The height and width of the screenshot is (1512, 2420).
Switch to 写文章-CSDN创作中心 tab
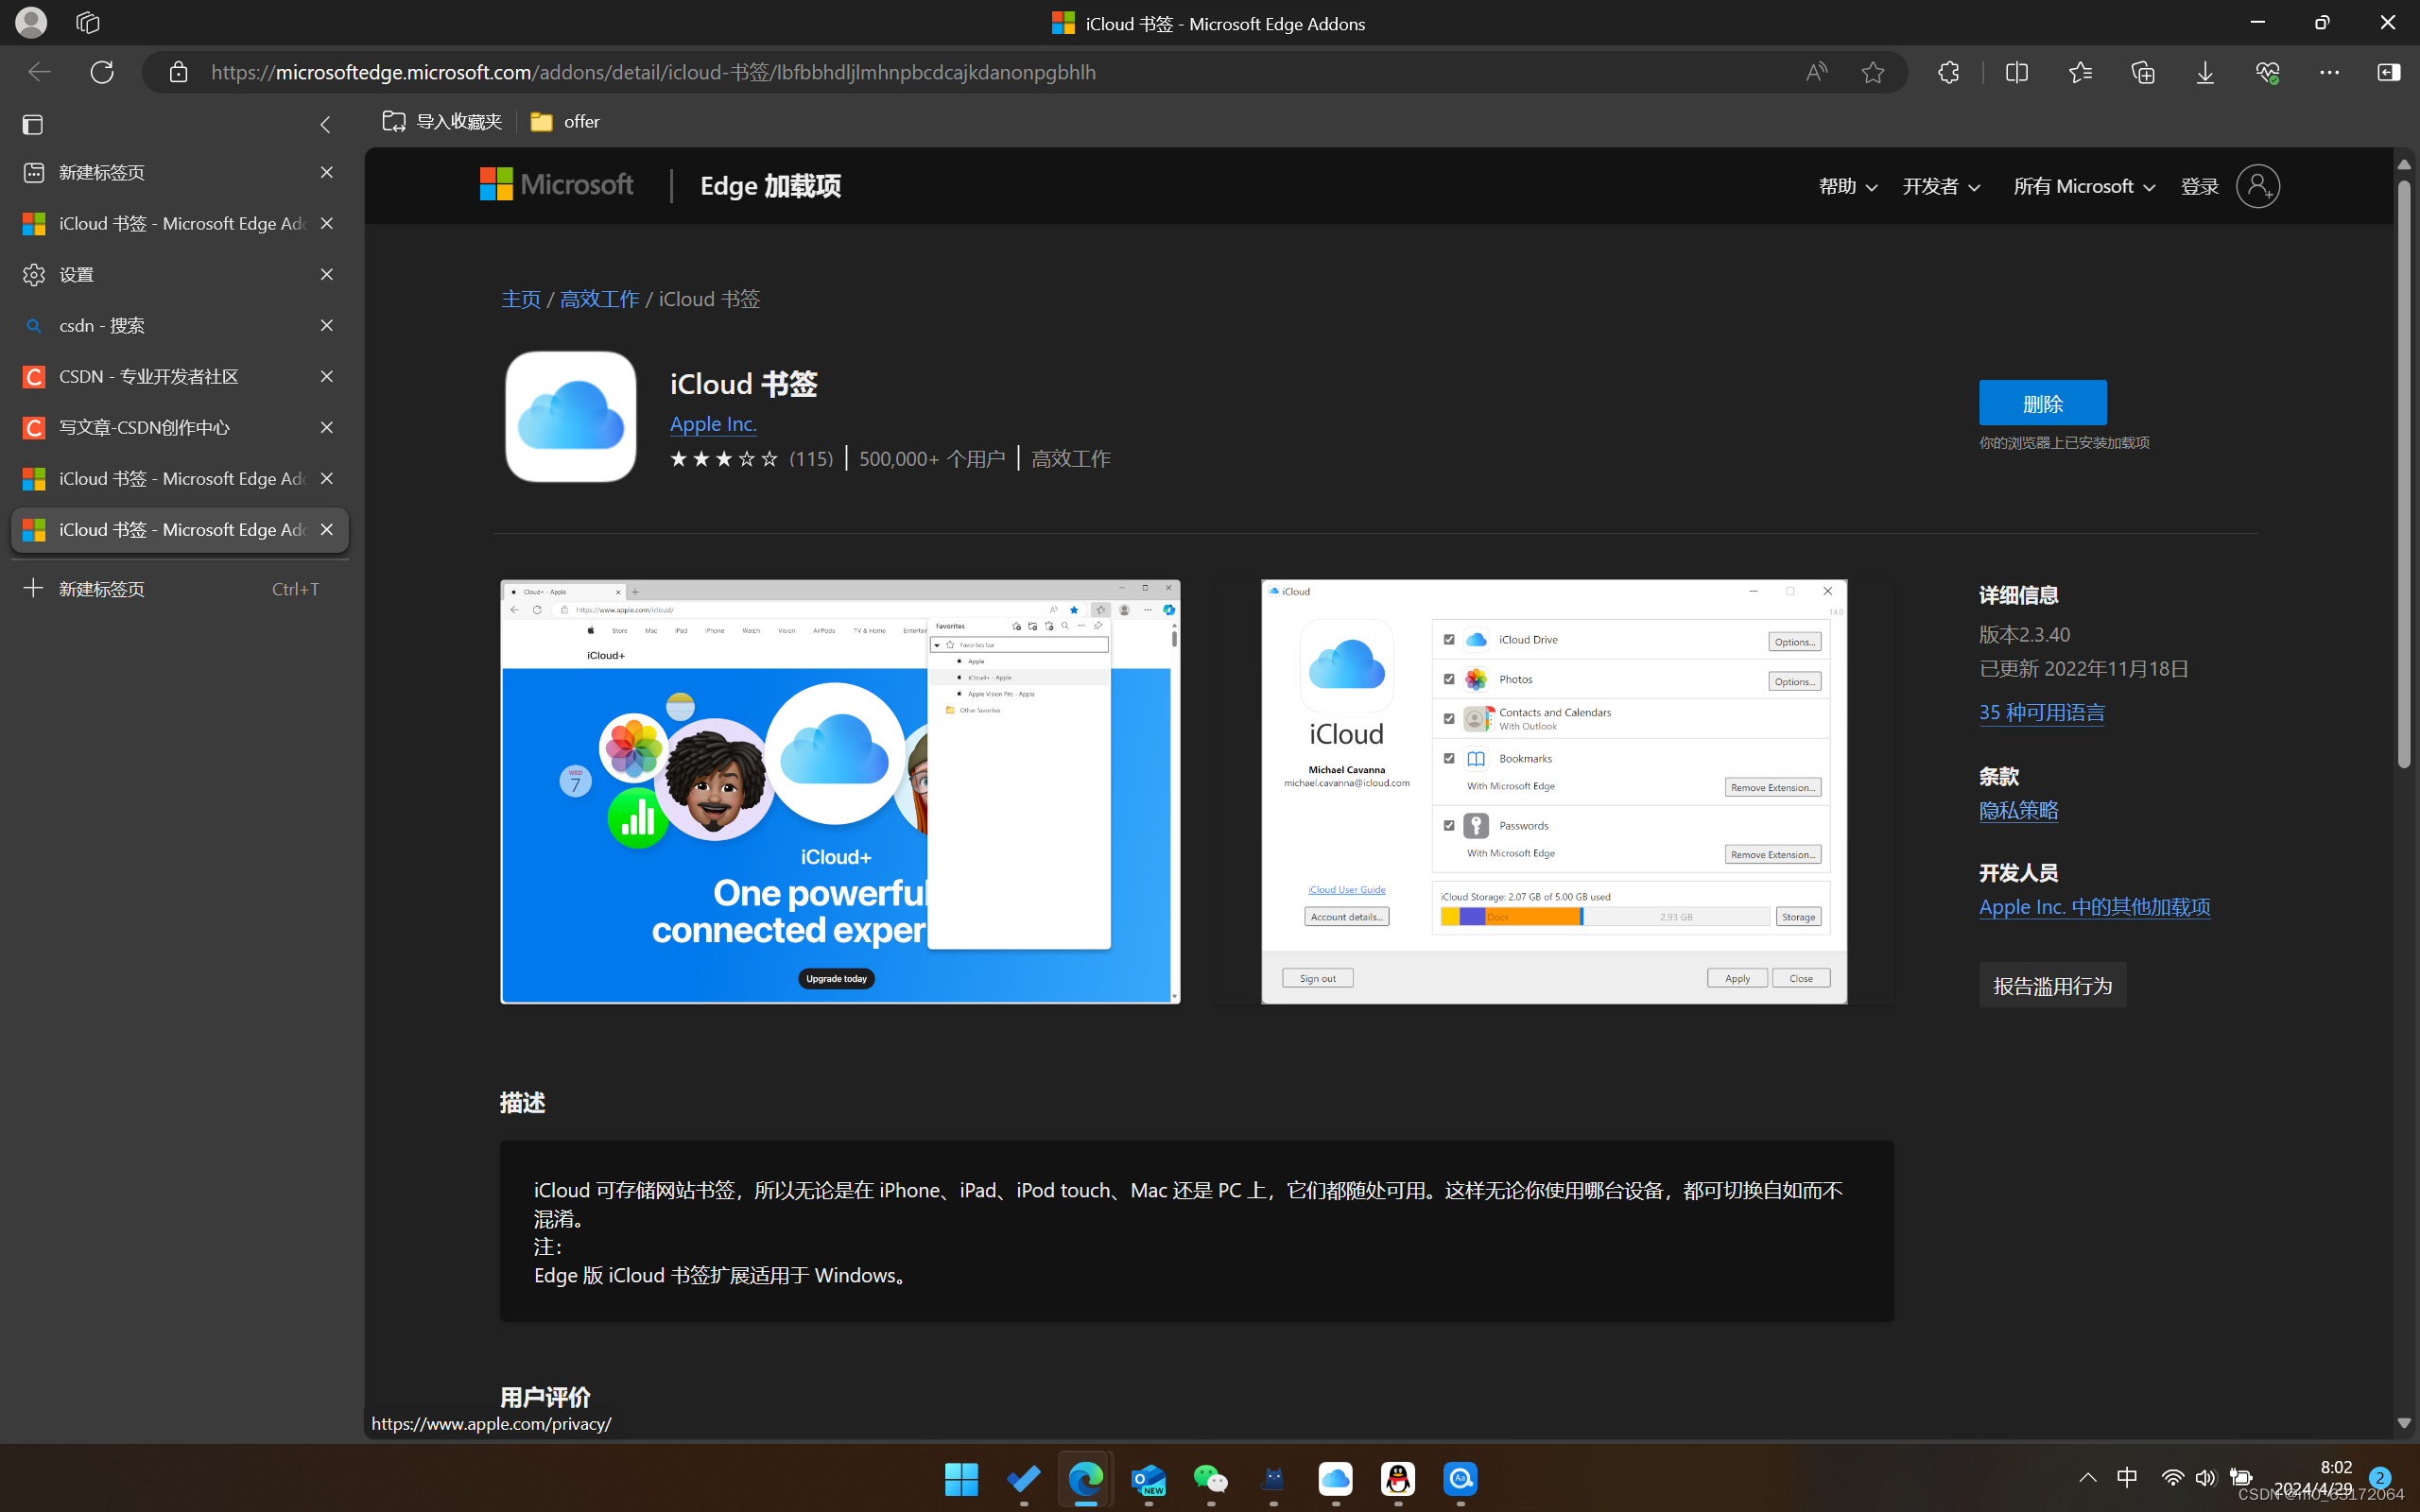(x=179, y=427)
